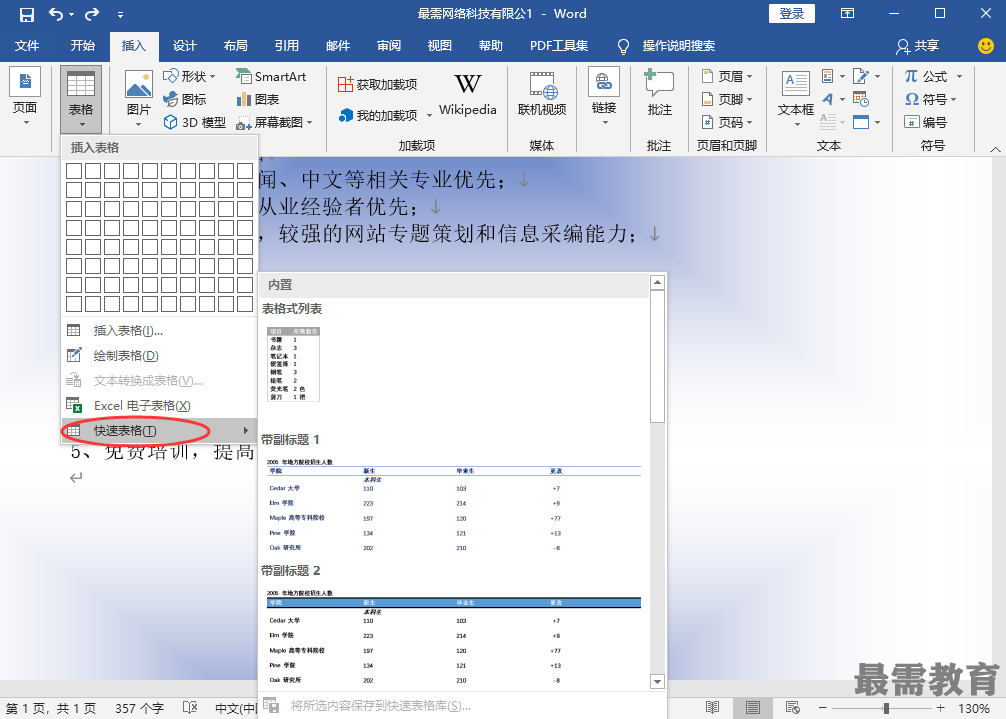Switch to the 设计 (Design) tab
The height and width of the screenshot is (719, 1006).
185,46
